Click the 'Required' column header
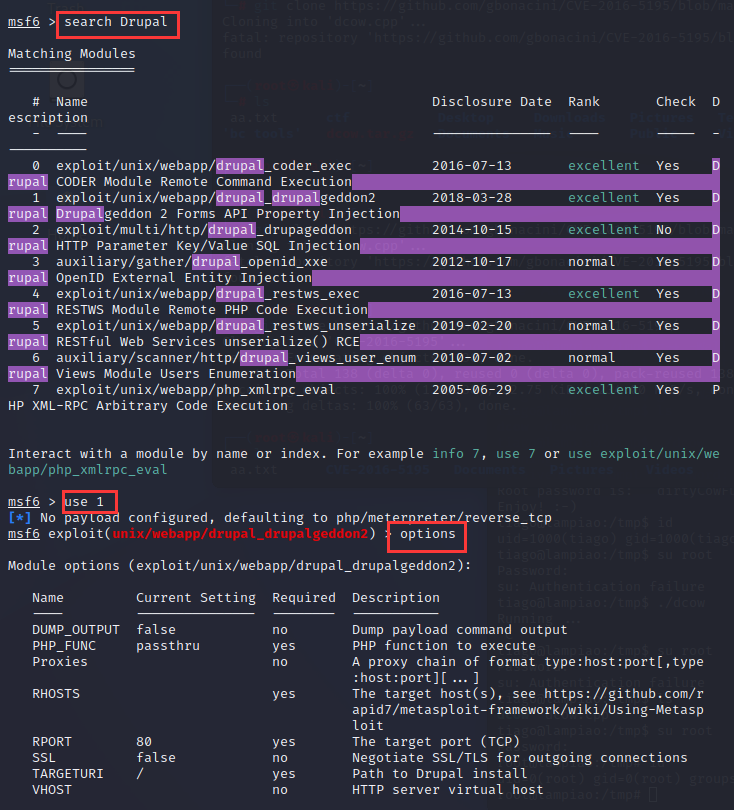The width and height of the screenshot is (734, 810). (x=304, y=598)
